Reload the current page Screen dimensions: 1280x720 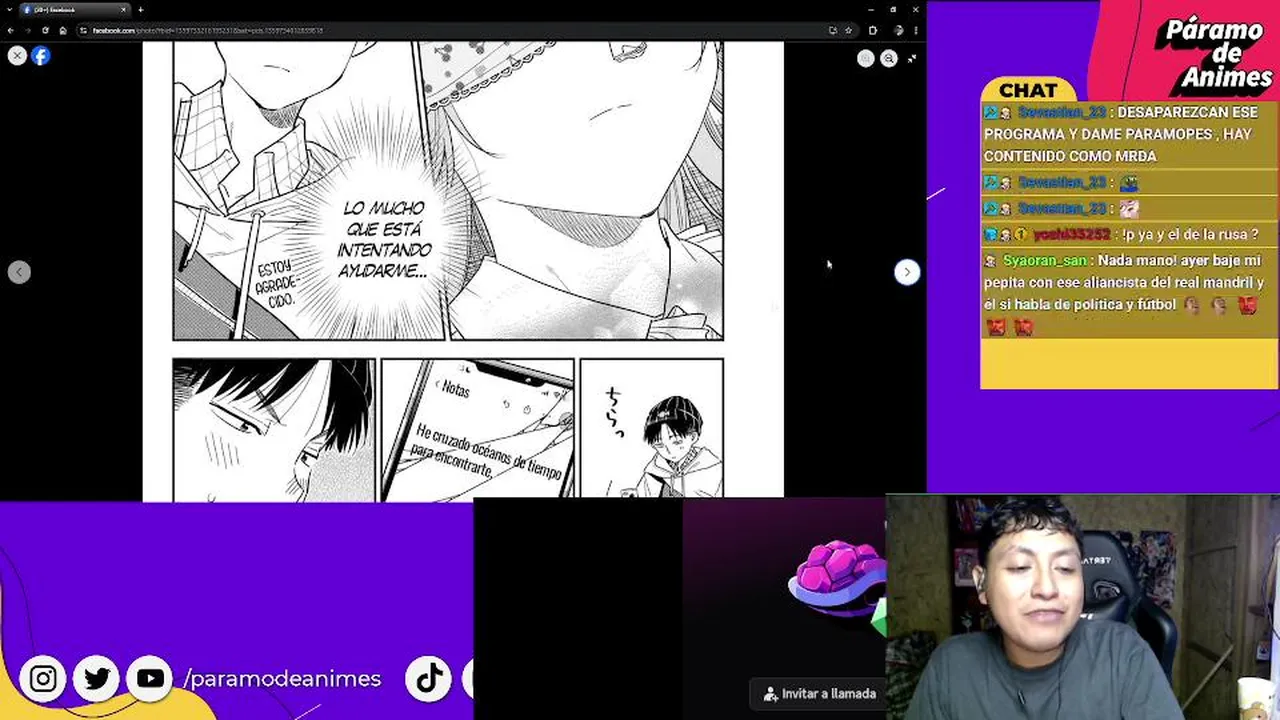pos(45,30)
